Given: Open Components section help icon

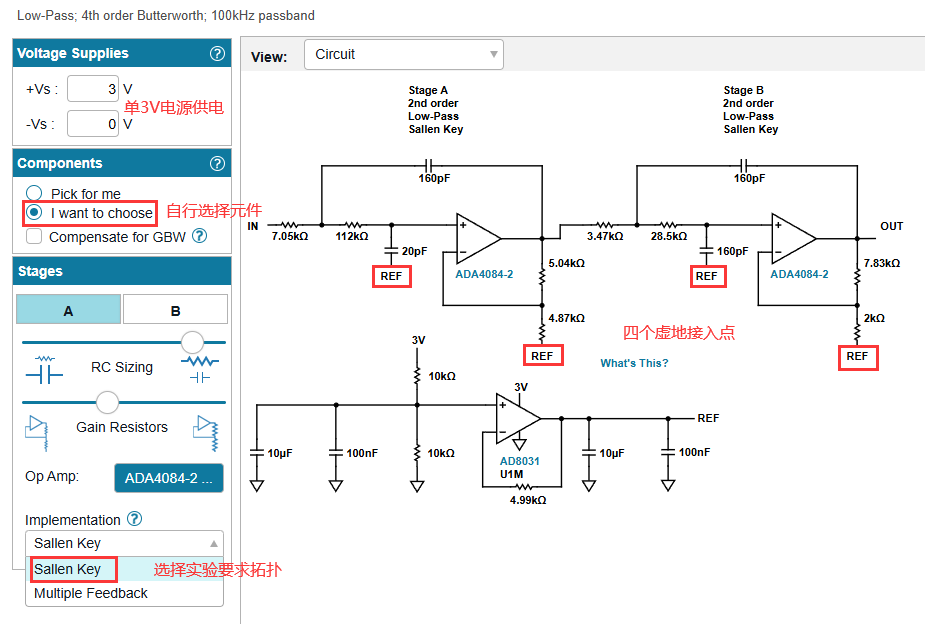Looking at the screenshot, I should pos(217,164).
